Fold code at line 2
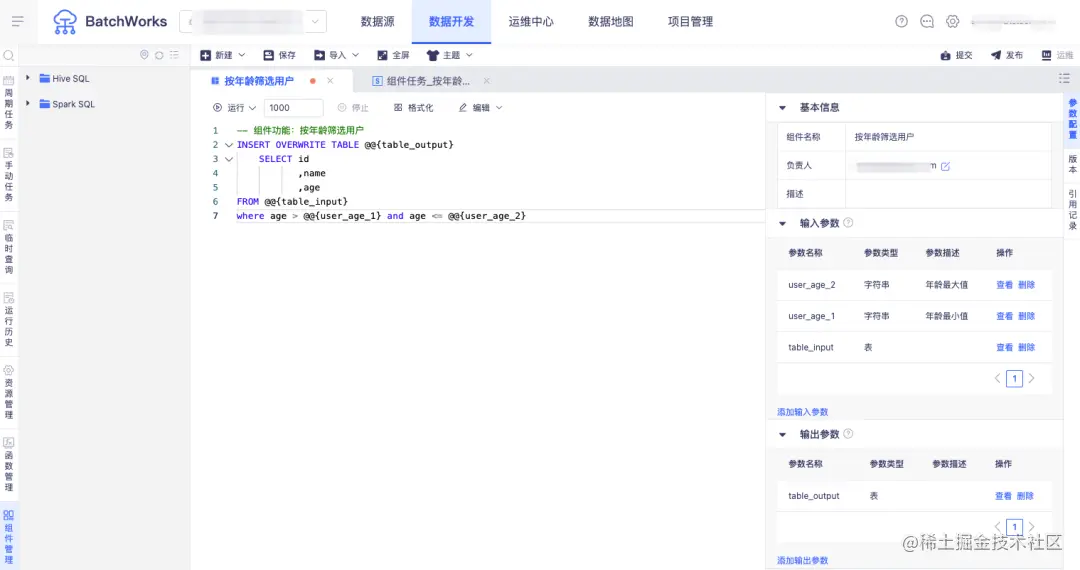Screen dimensions: 1080x570 (229, 145)
